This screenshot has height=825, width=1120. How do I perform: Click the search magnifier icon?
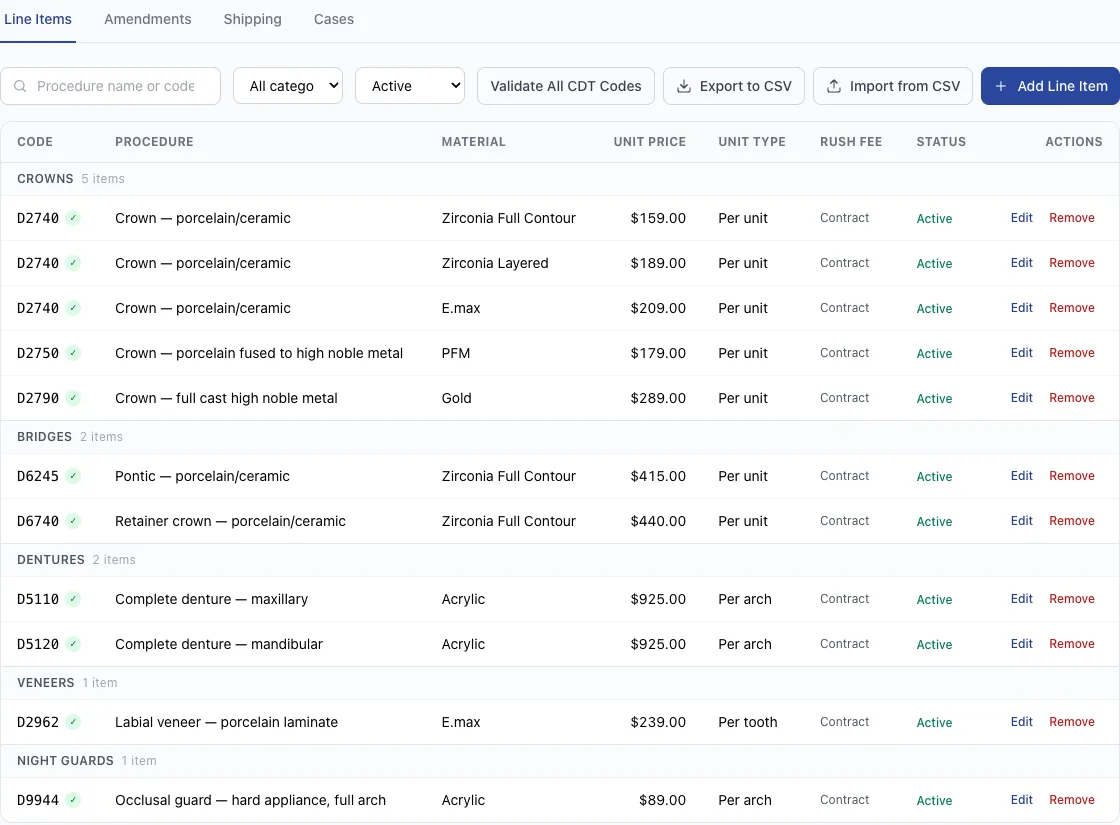pos(20,86)
